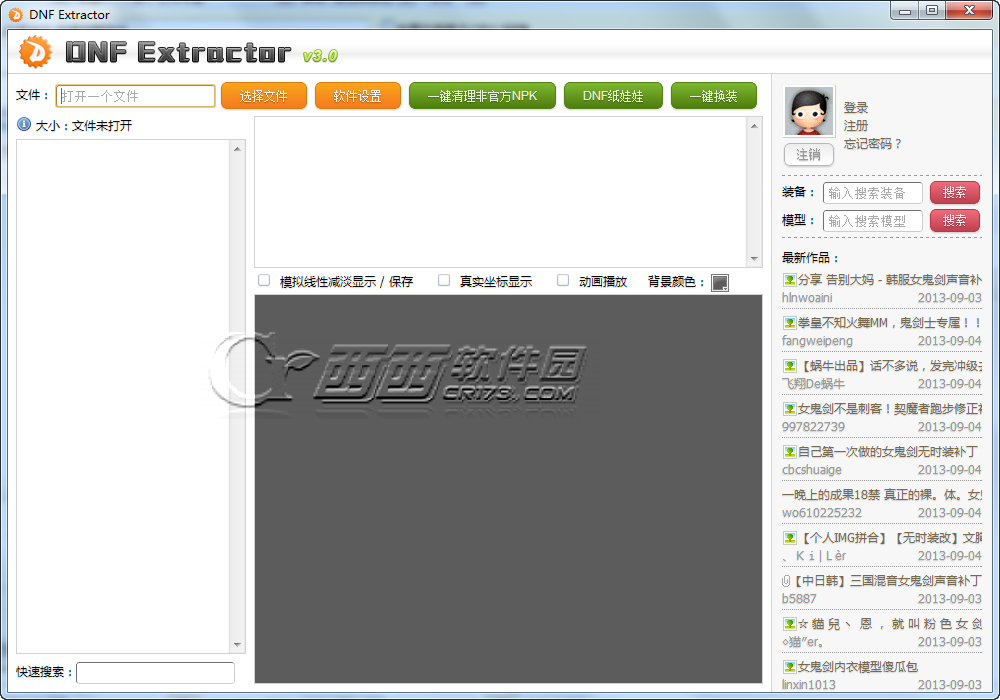Click author name fangweipeng
Image resolution: width=1000 pixels, height=700 pixels.
pyautogui.click(x=817, y=341)
